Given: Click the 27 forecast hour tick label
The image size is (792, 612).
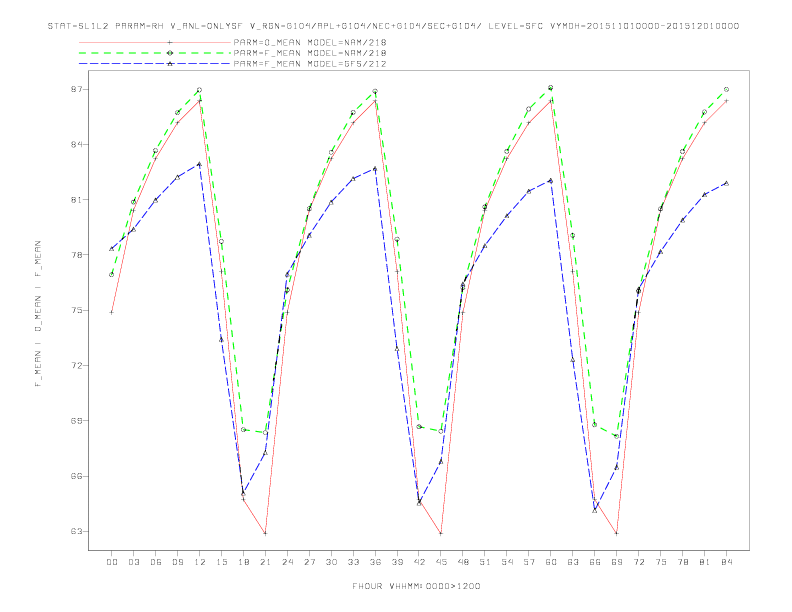Looking at the screenshot, I should click(309, 562).
